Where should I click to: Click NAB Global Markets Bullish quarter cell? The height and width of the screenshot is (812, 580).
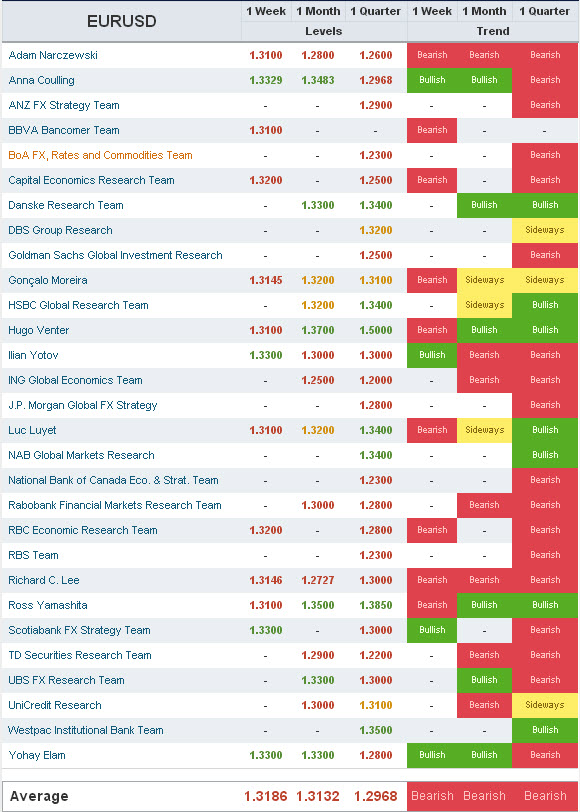[x=545, y=455]
